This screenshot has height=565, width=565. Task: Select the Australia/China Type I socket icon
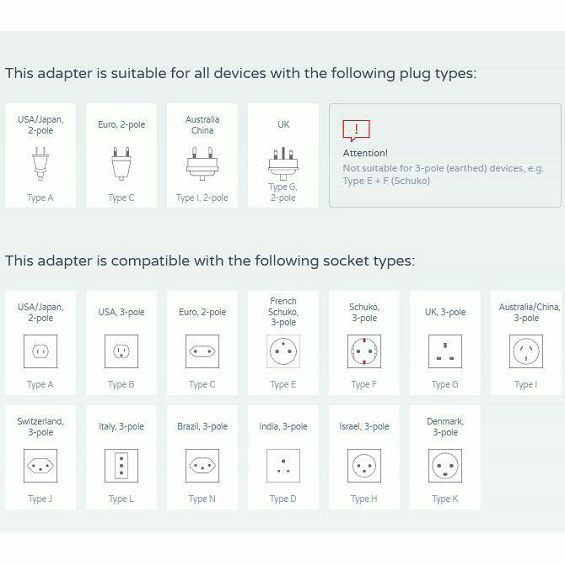coord(526,351)
